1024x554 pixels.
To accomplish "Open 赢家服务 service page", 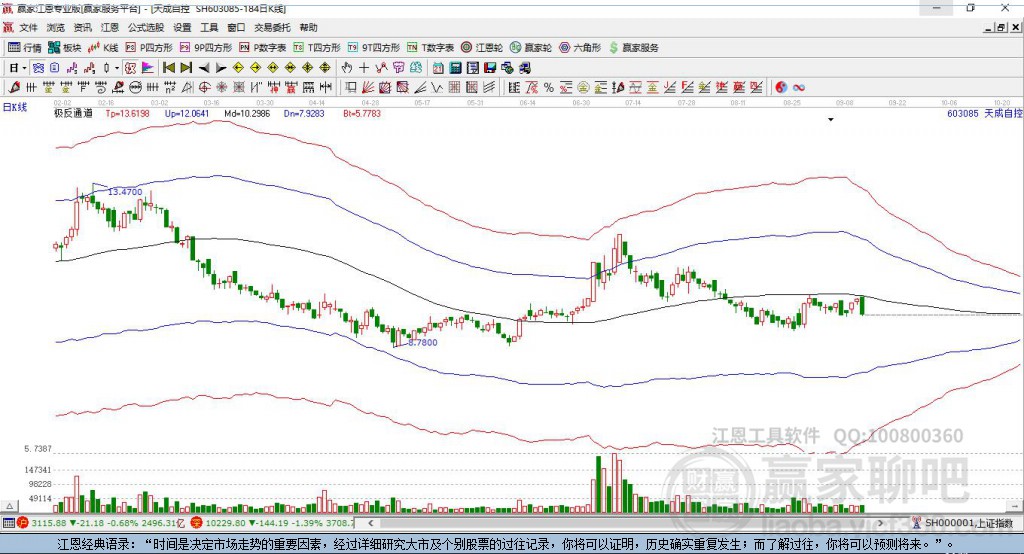I will [x=633, y=48].
